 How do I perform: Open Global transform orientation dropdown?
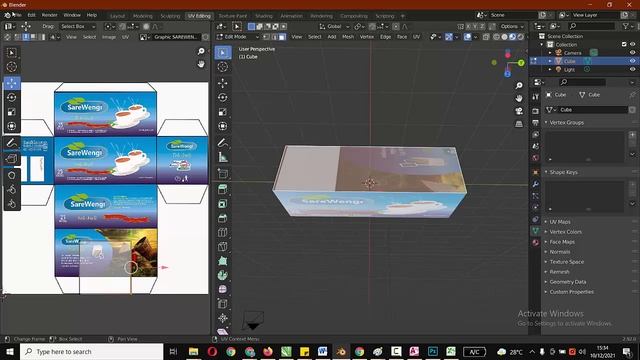[334, 26]
